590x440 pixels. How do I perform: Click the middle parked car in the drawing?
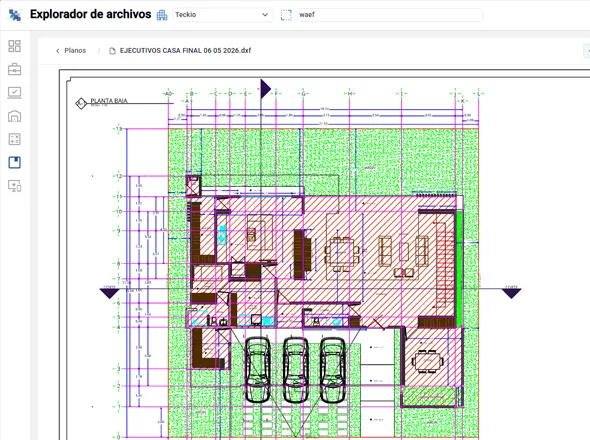tap(296, 370)
